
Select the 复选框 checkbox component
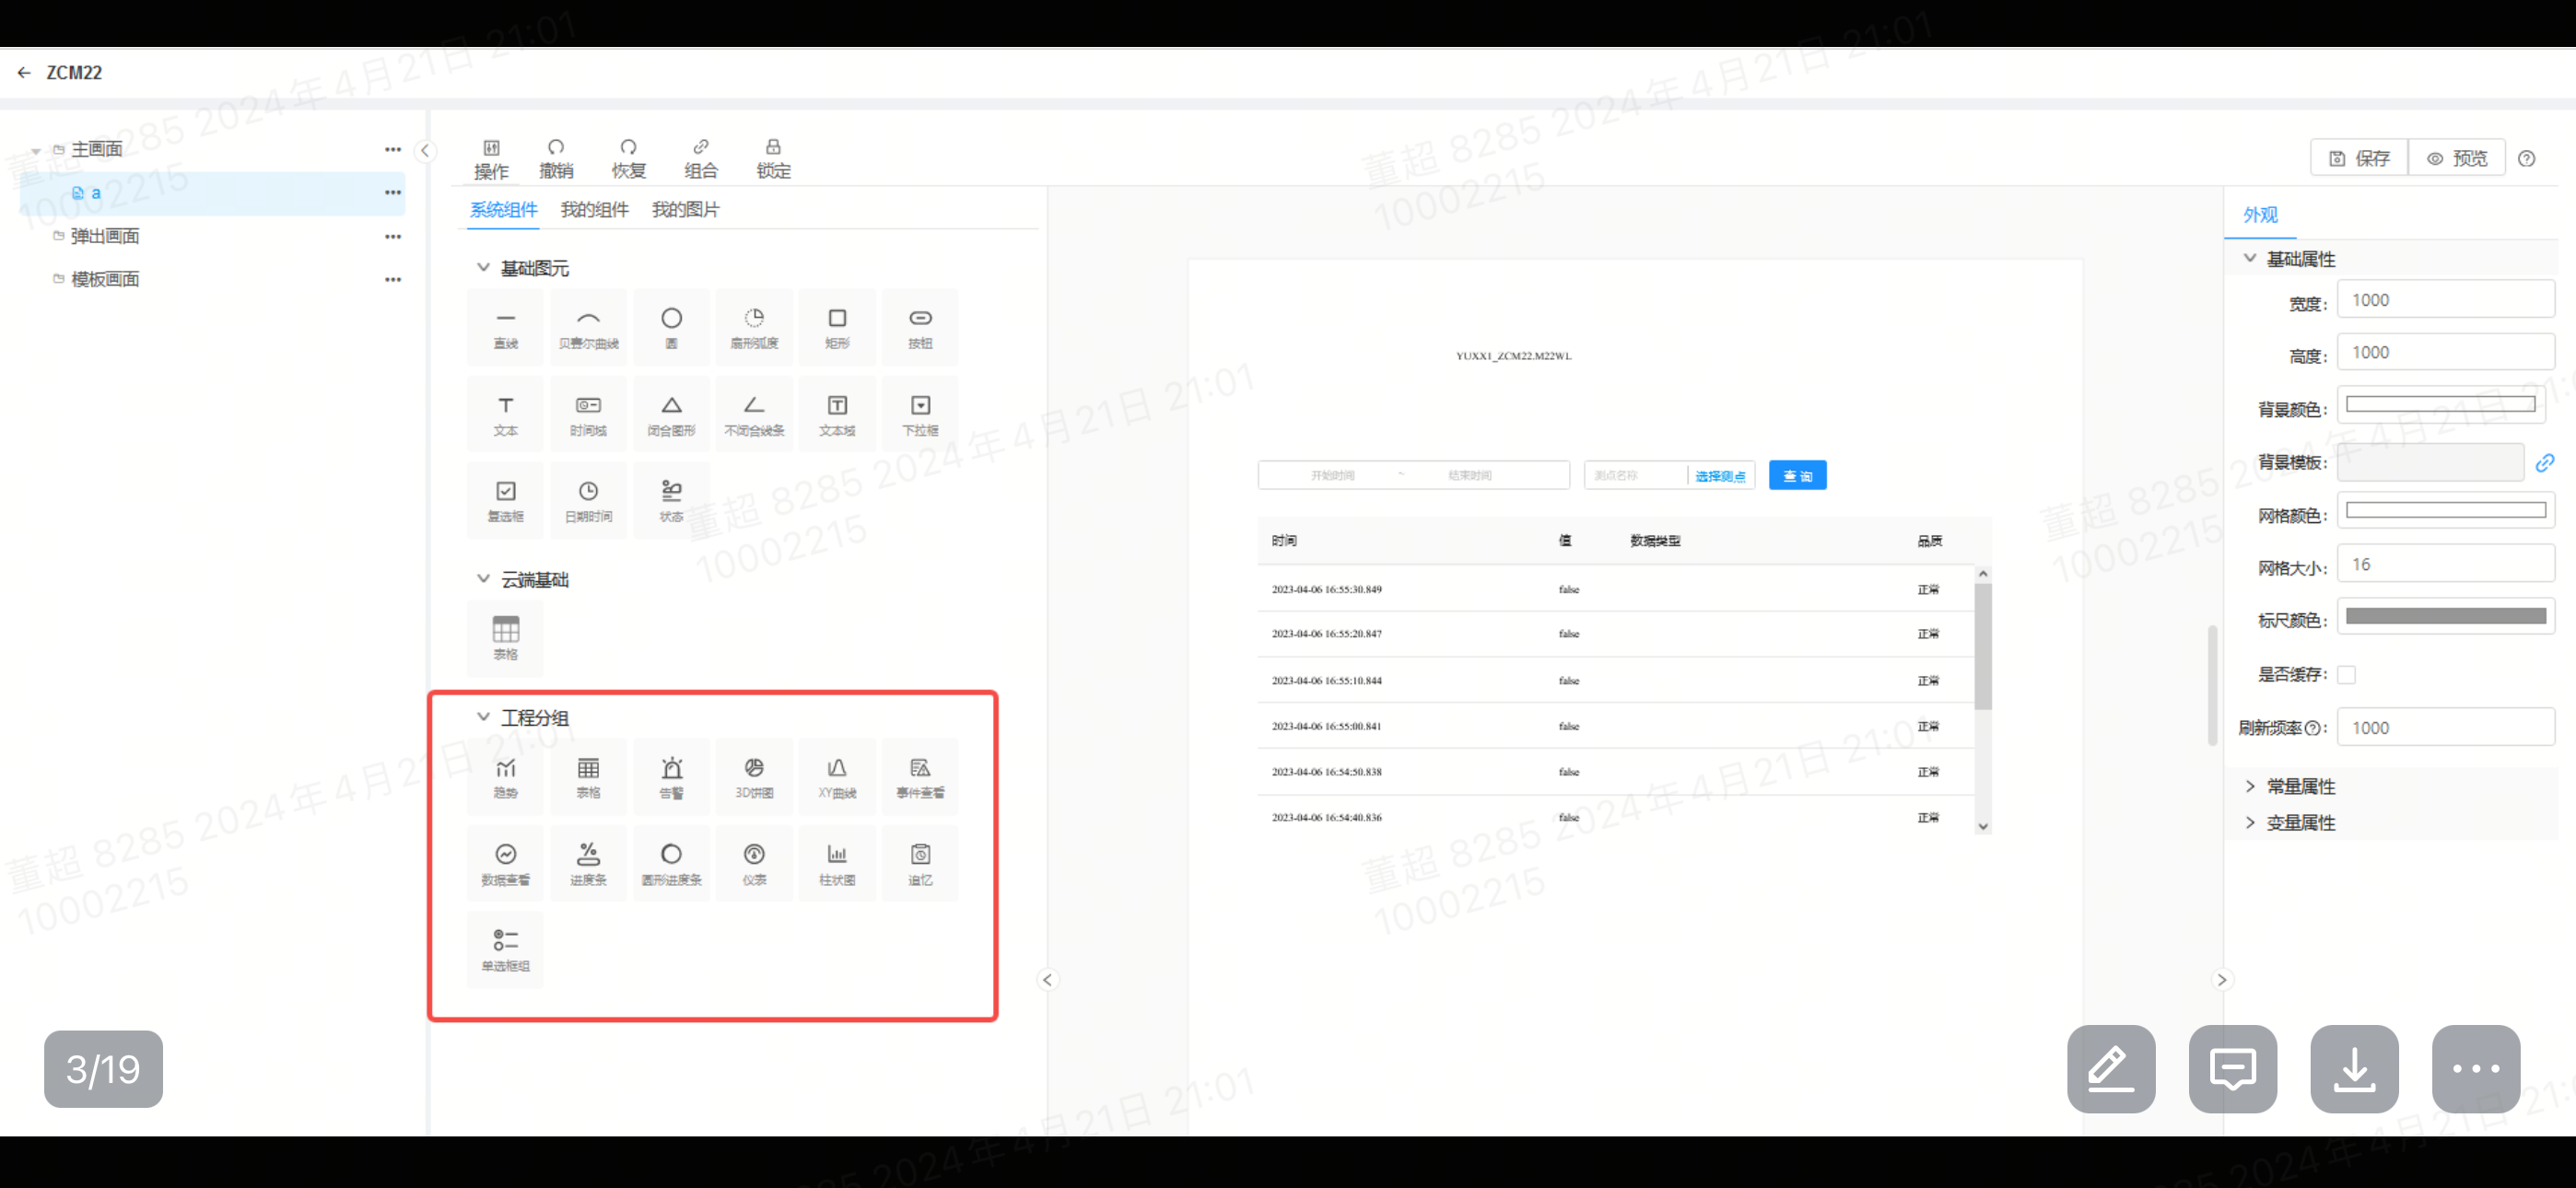point(506,500)
